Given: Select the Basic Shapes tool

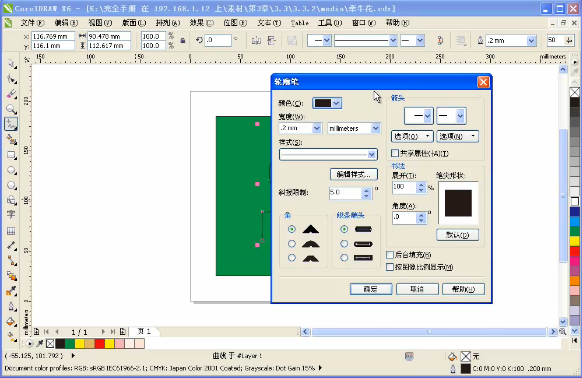Looking at the screenshot, I should (x=12, y=201).
